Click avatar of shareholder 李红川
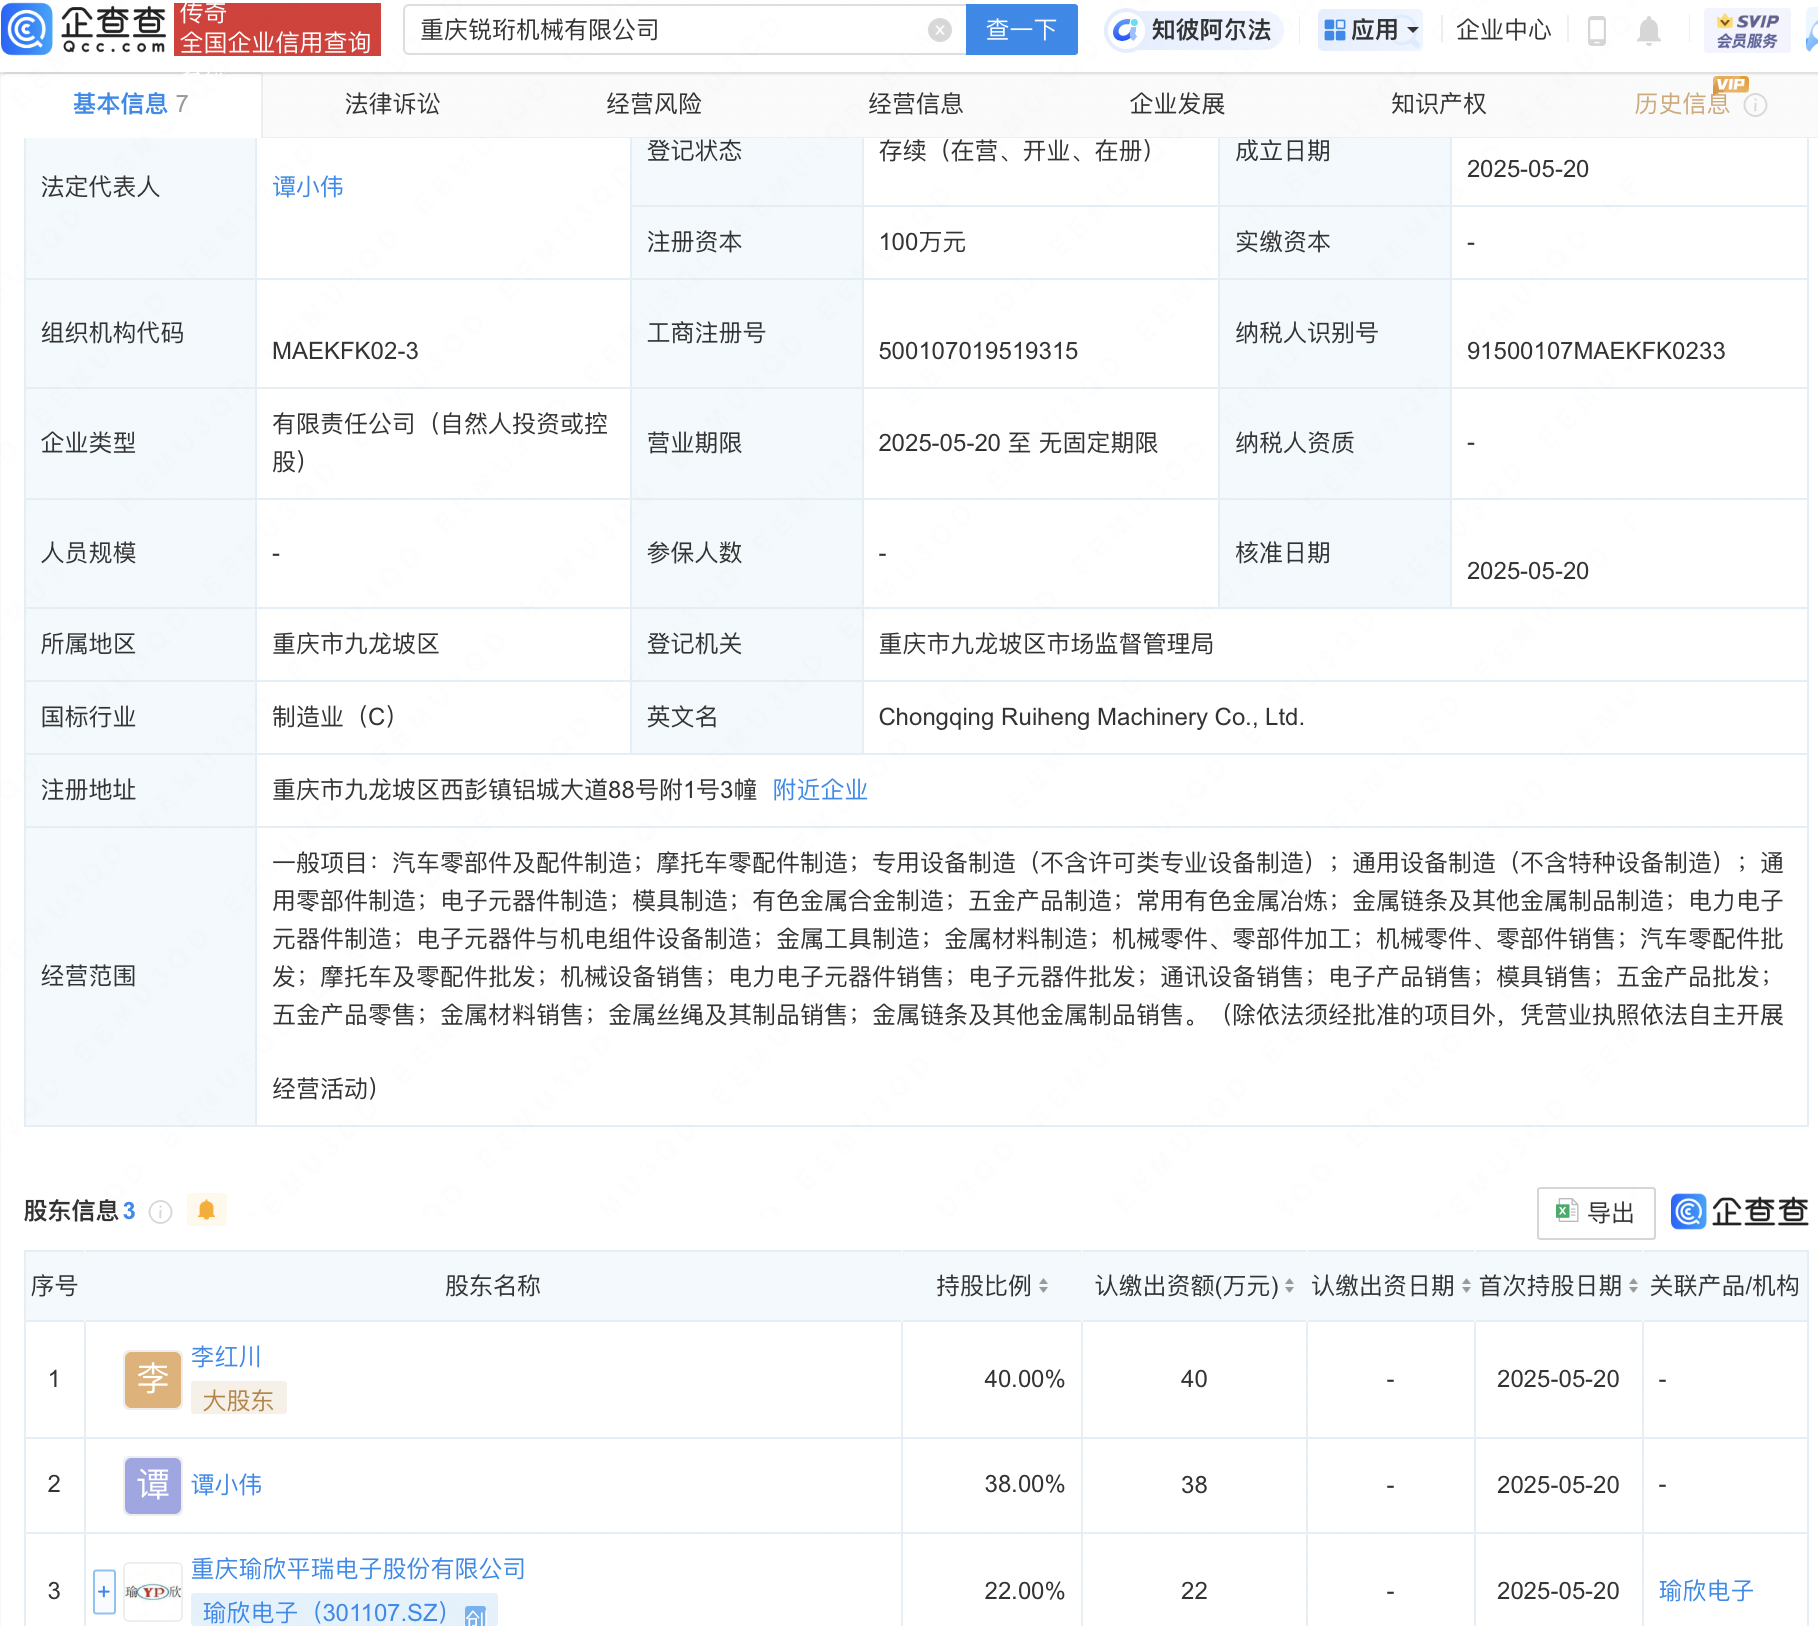1818x1626 pixels. click(x=152, y=1379)
